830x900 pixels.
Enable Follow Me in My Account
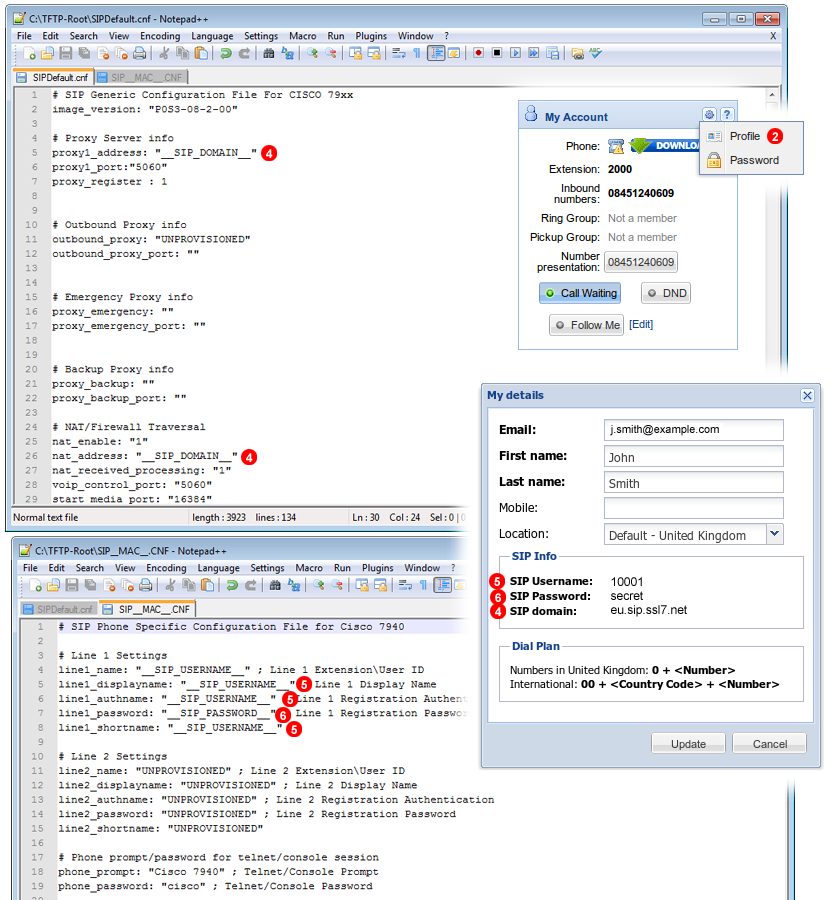tap(586, 324)
